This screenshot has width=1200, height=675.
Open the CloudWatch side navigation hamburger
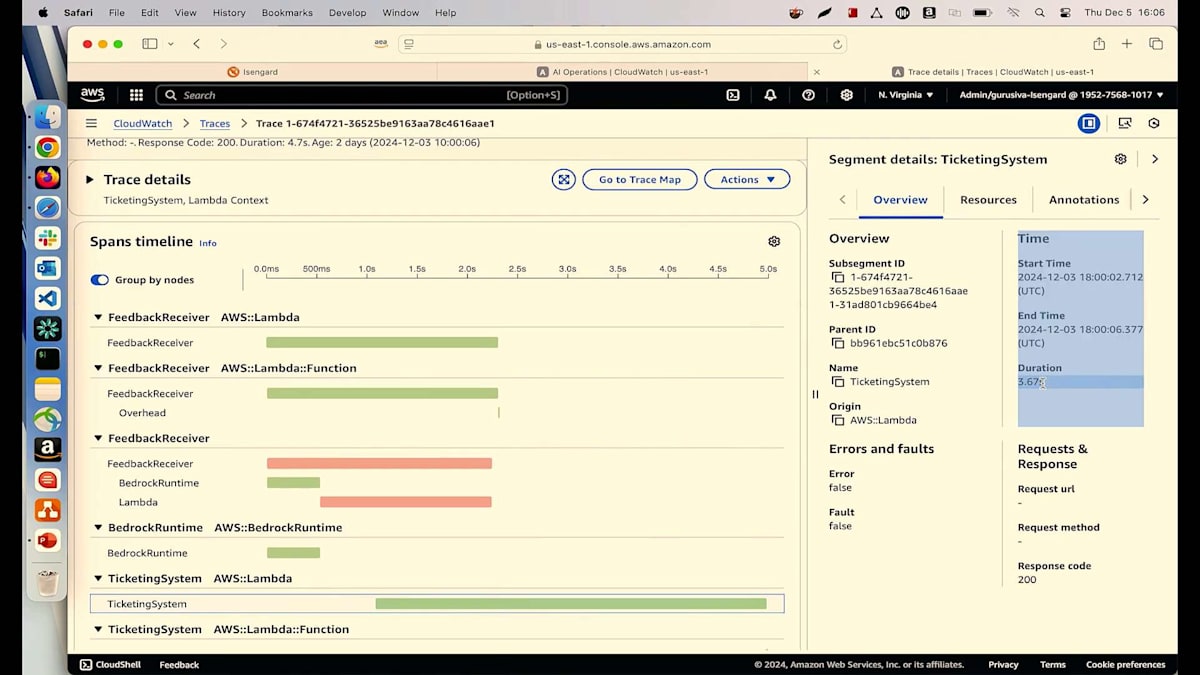[91, 123]
